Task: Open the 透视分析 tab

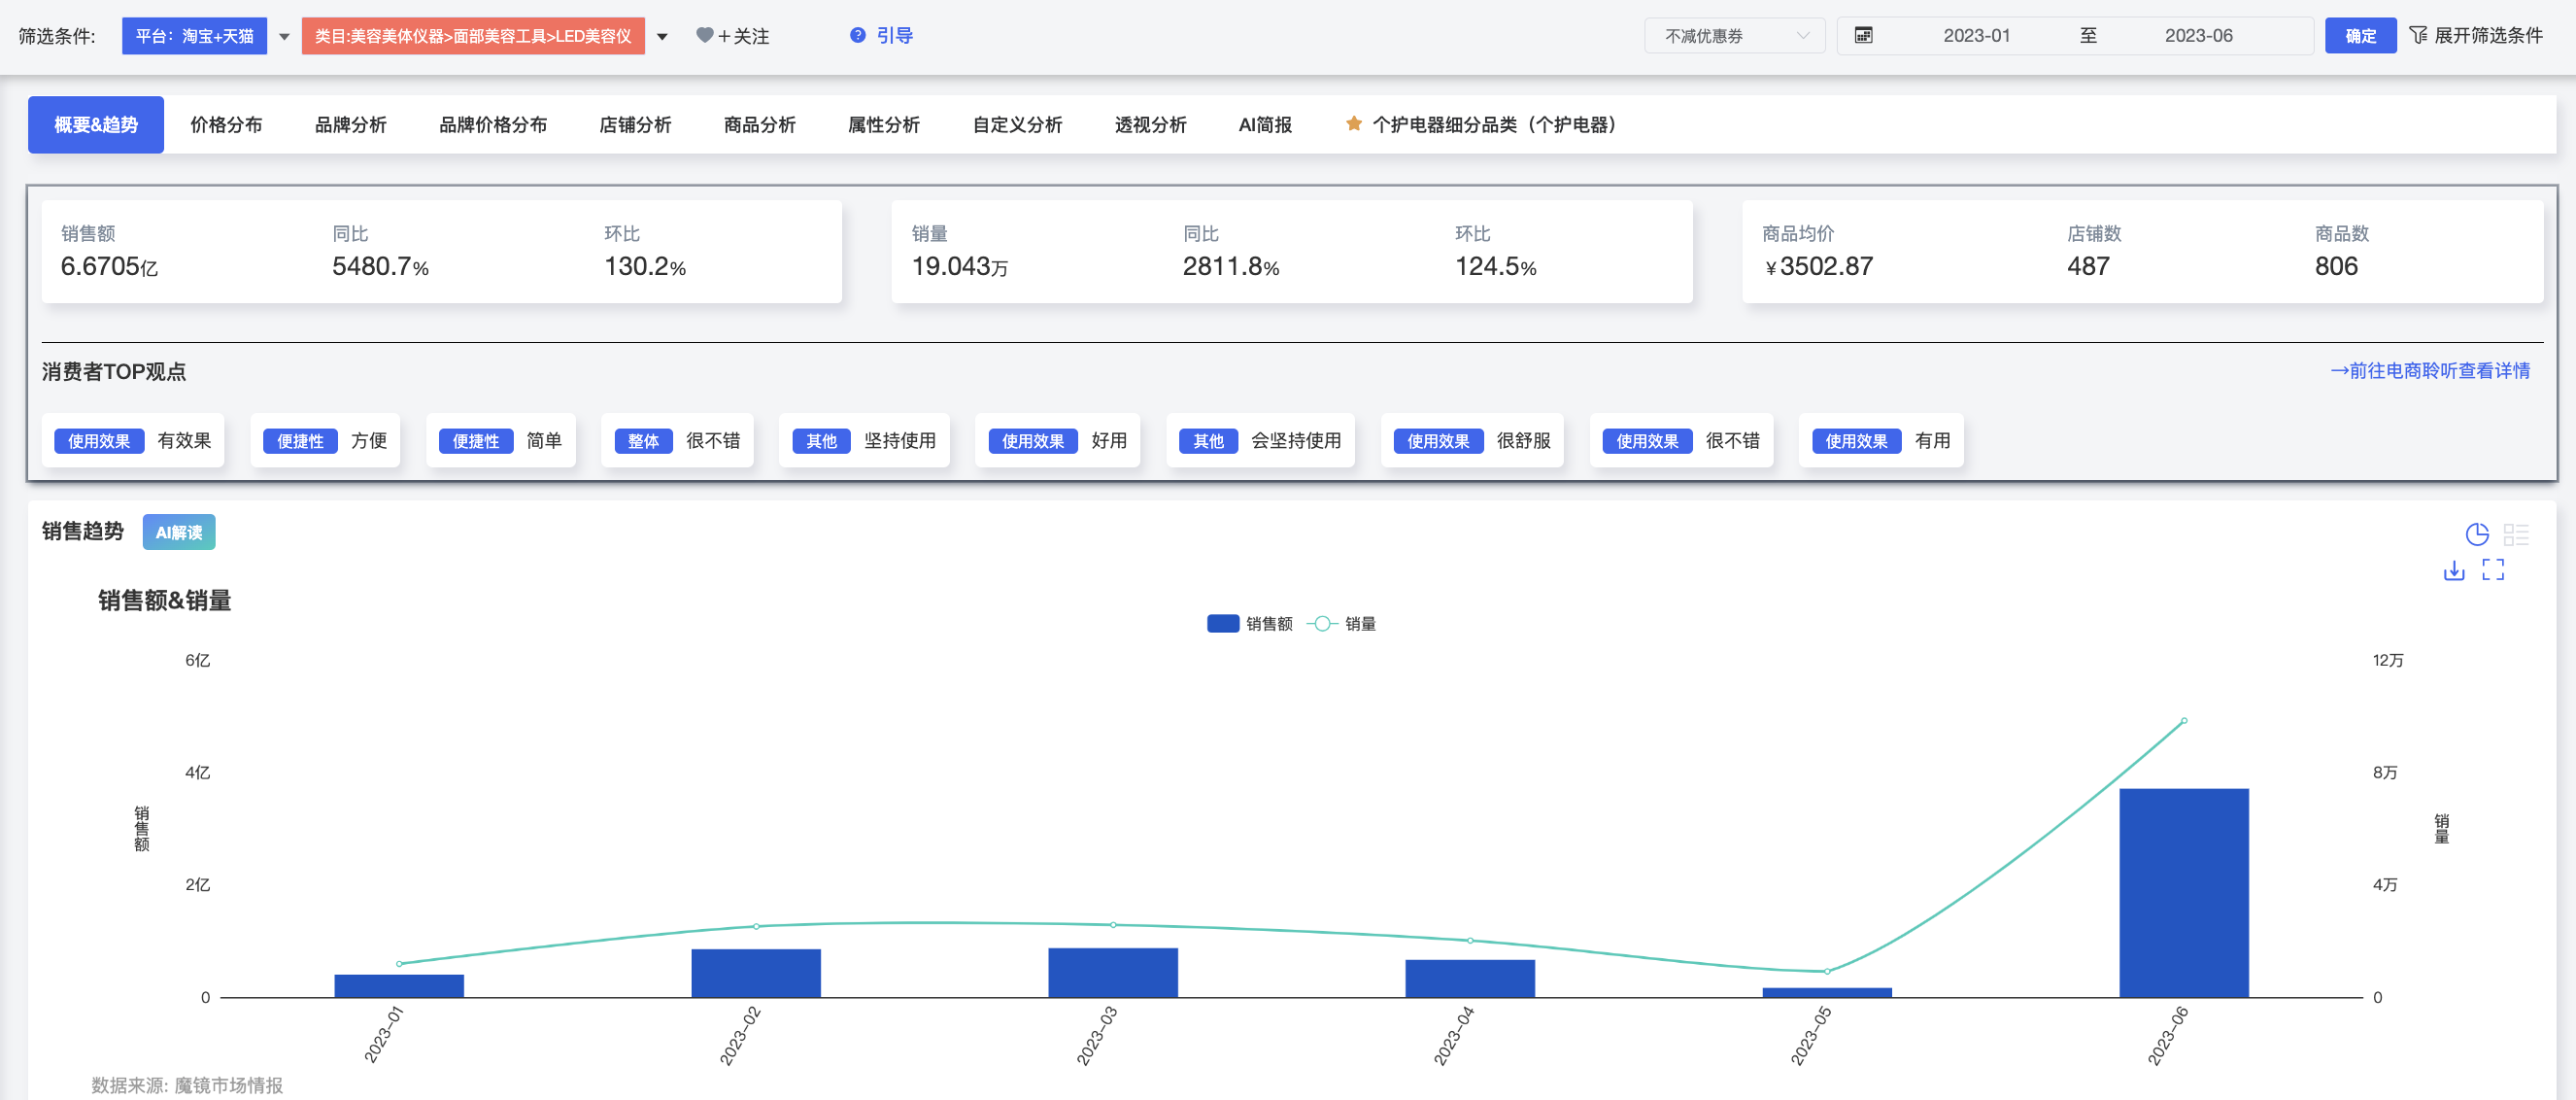Action: tap(1150, 125)
